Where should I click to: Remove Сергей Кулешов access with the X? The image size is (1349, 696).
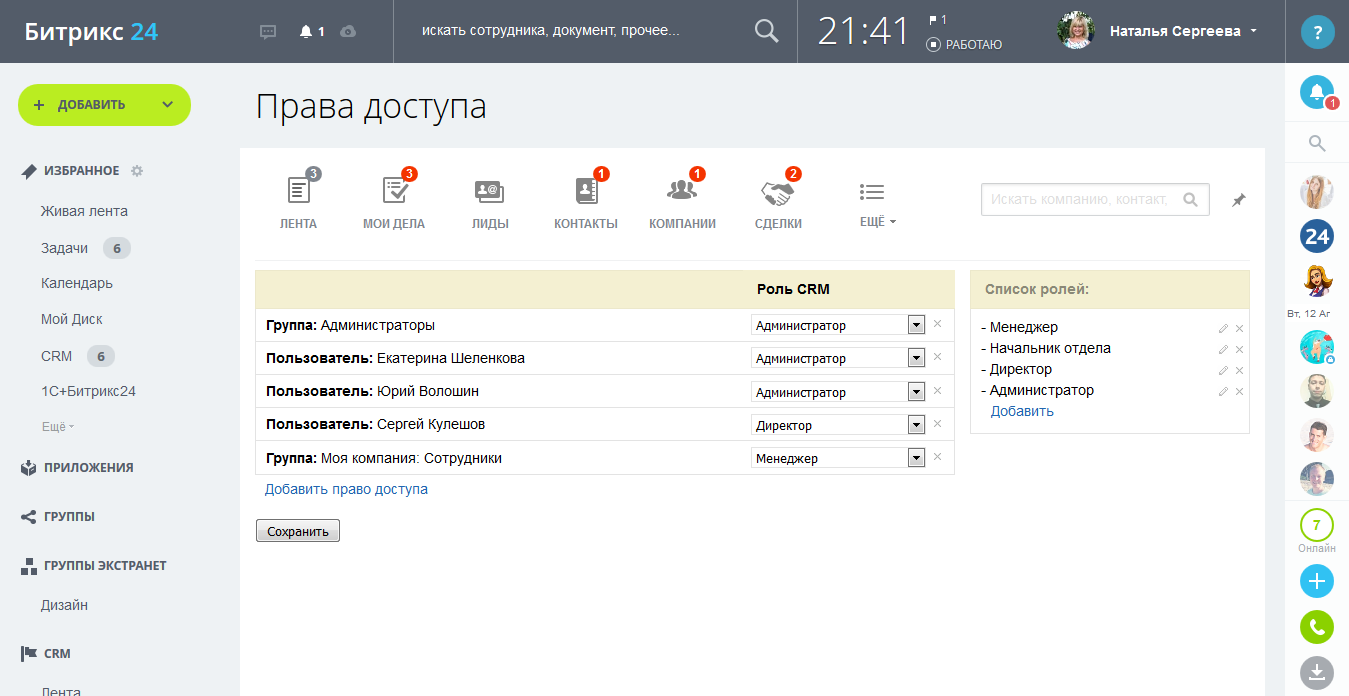[936, 424]
